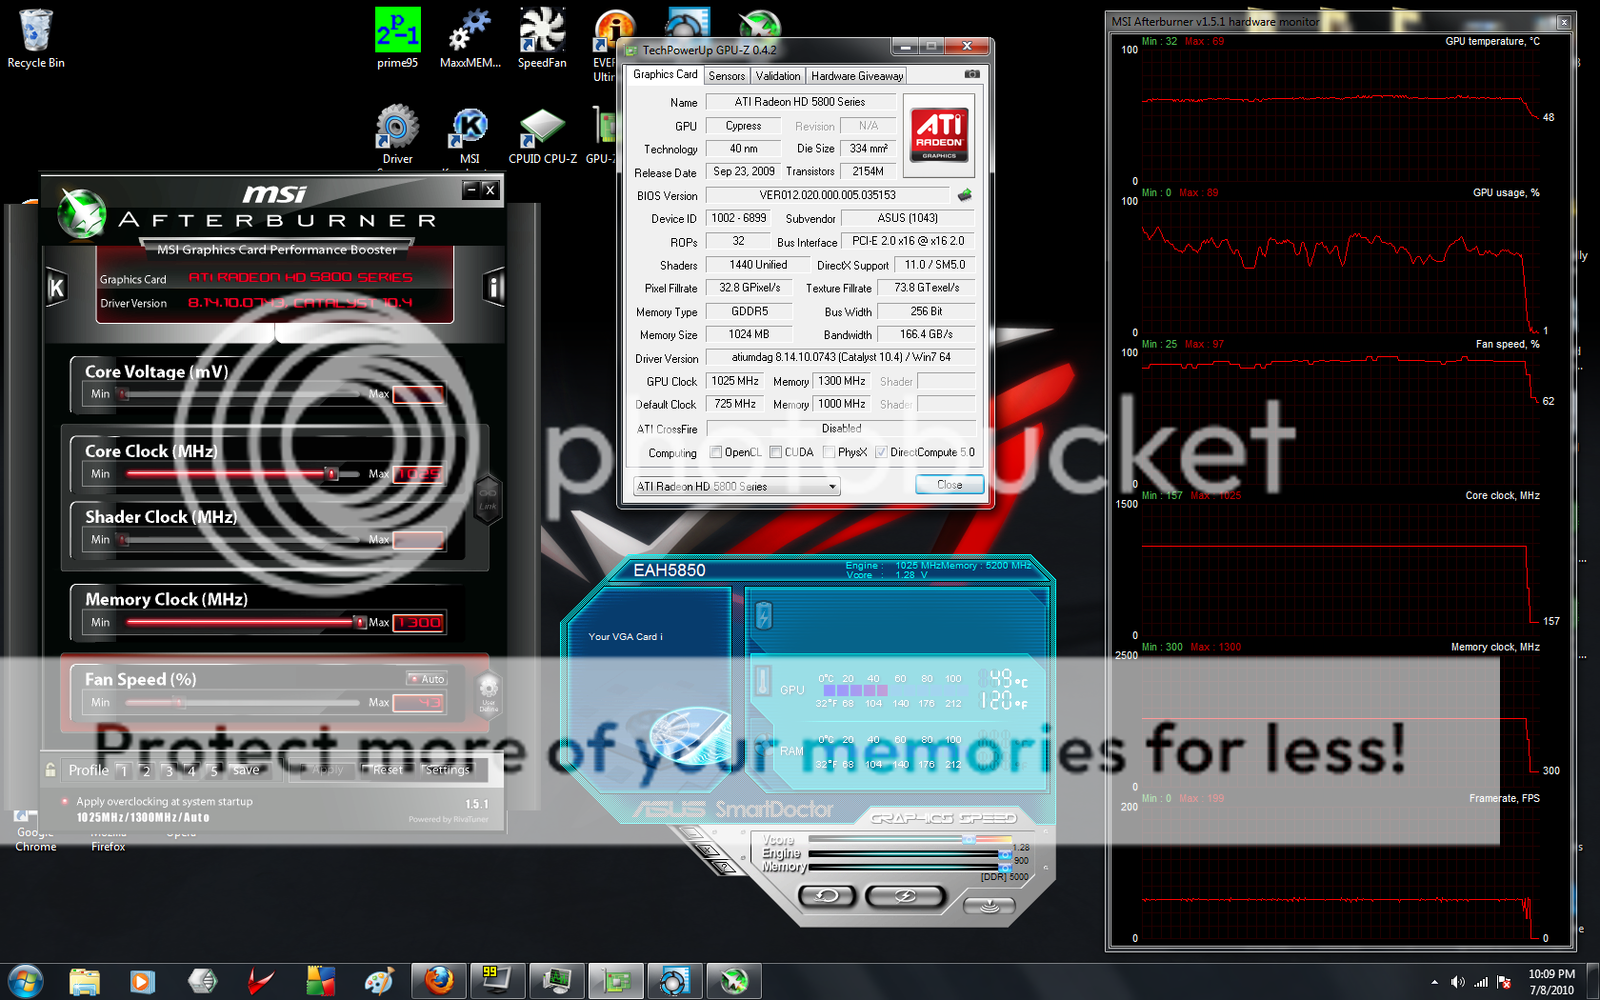
Task: Open the SpeedFan desktop shortcut
Action: pos(542,39)
